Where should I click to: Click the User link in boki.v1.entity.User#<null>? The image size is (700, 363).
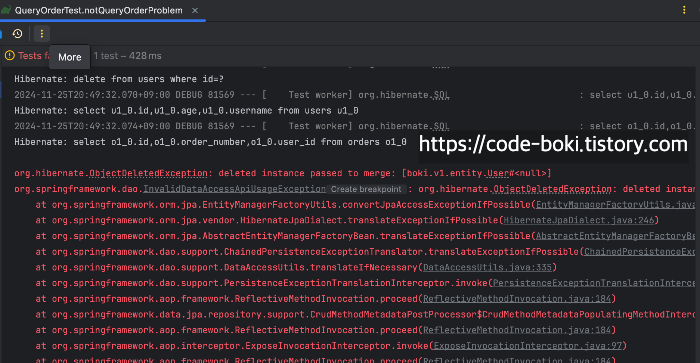pos(498,173)
